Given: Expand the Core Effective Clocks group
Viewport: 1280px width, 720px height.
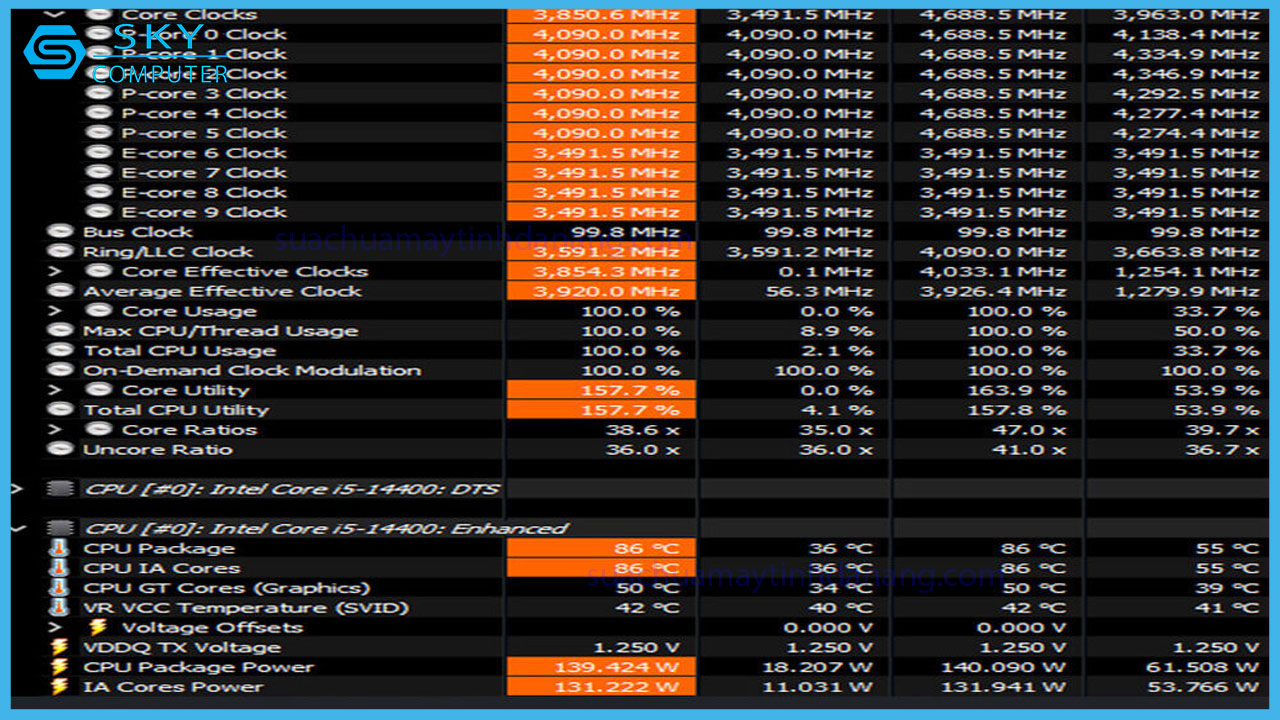Looking at the screenshot, I should [x=57, y=271].
